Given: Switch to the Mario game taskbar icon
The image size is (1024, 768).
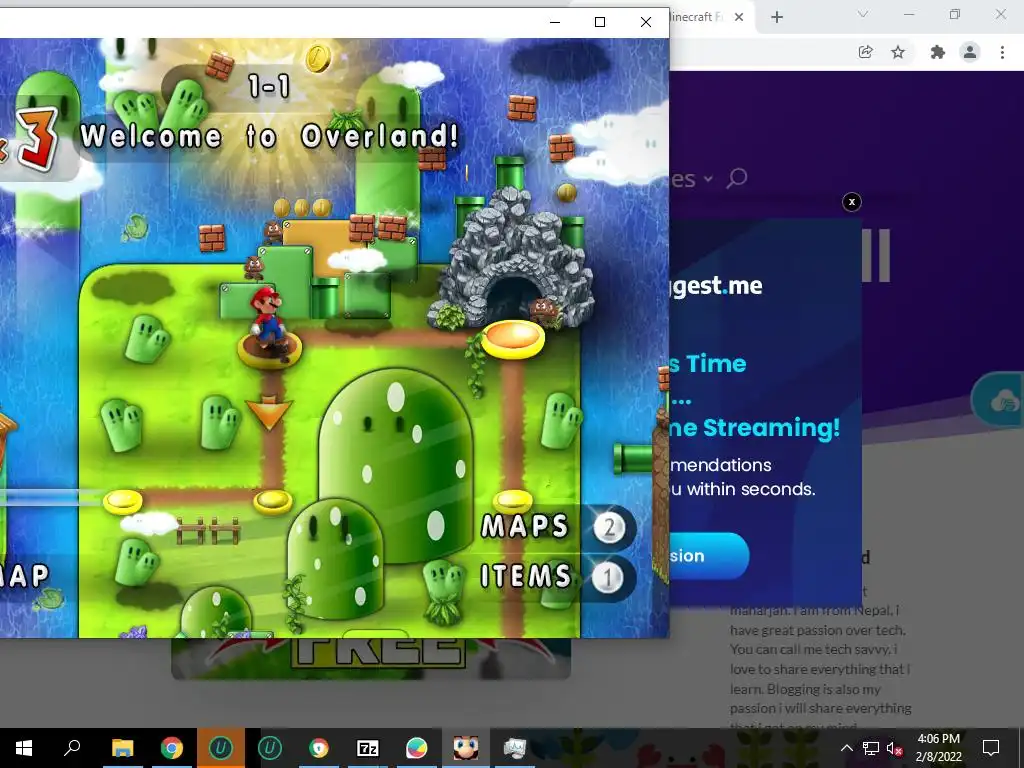Looking at the screenshot, I should (466, 748).
